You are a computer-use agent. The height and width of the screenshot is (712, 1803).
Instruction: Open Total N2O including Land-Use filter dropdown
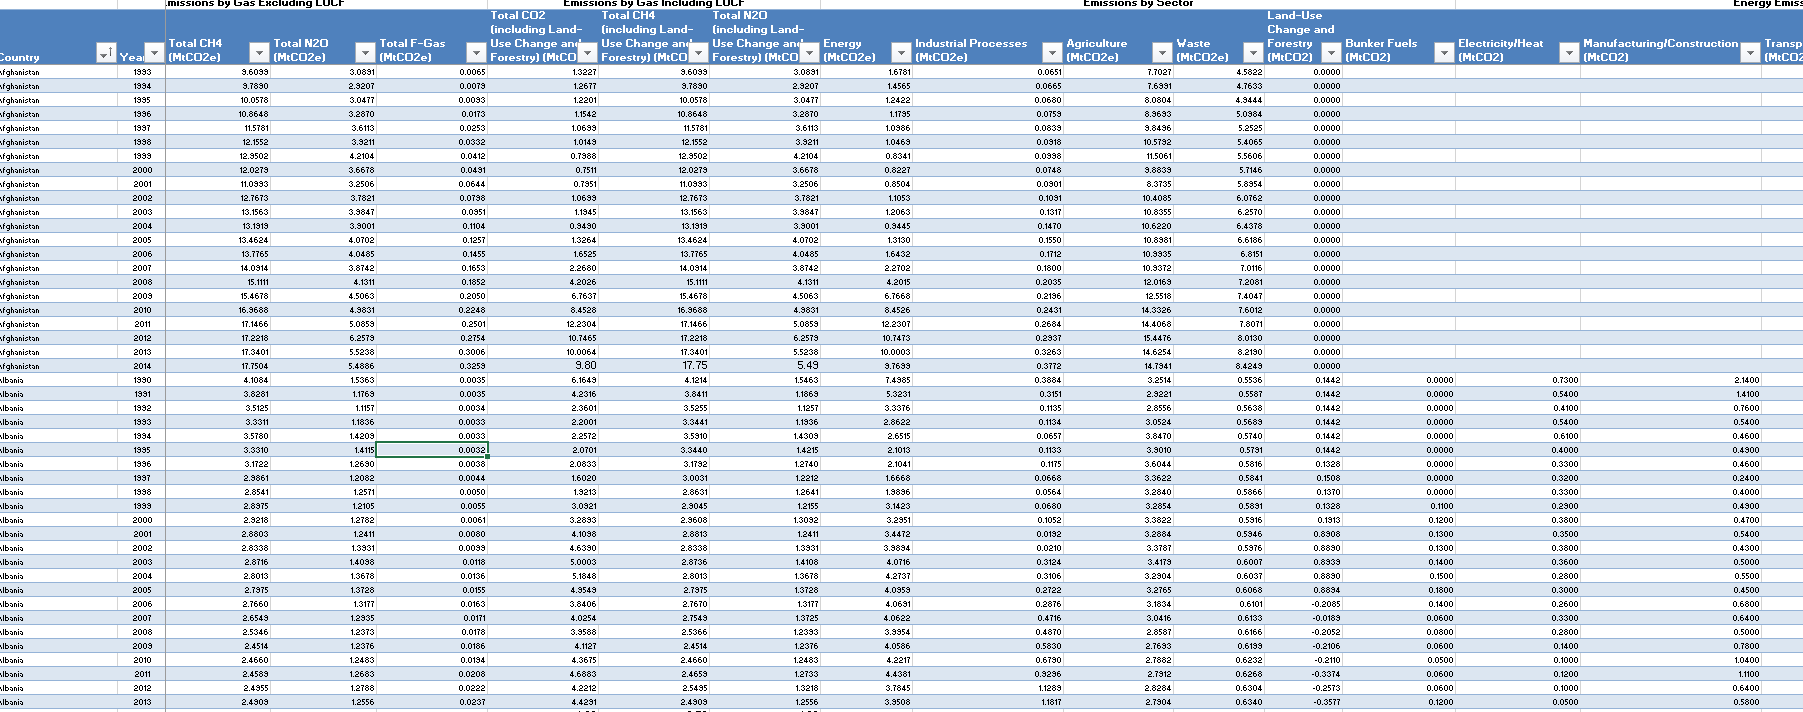809,53
